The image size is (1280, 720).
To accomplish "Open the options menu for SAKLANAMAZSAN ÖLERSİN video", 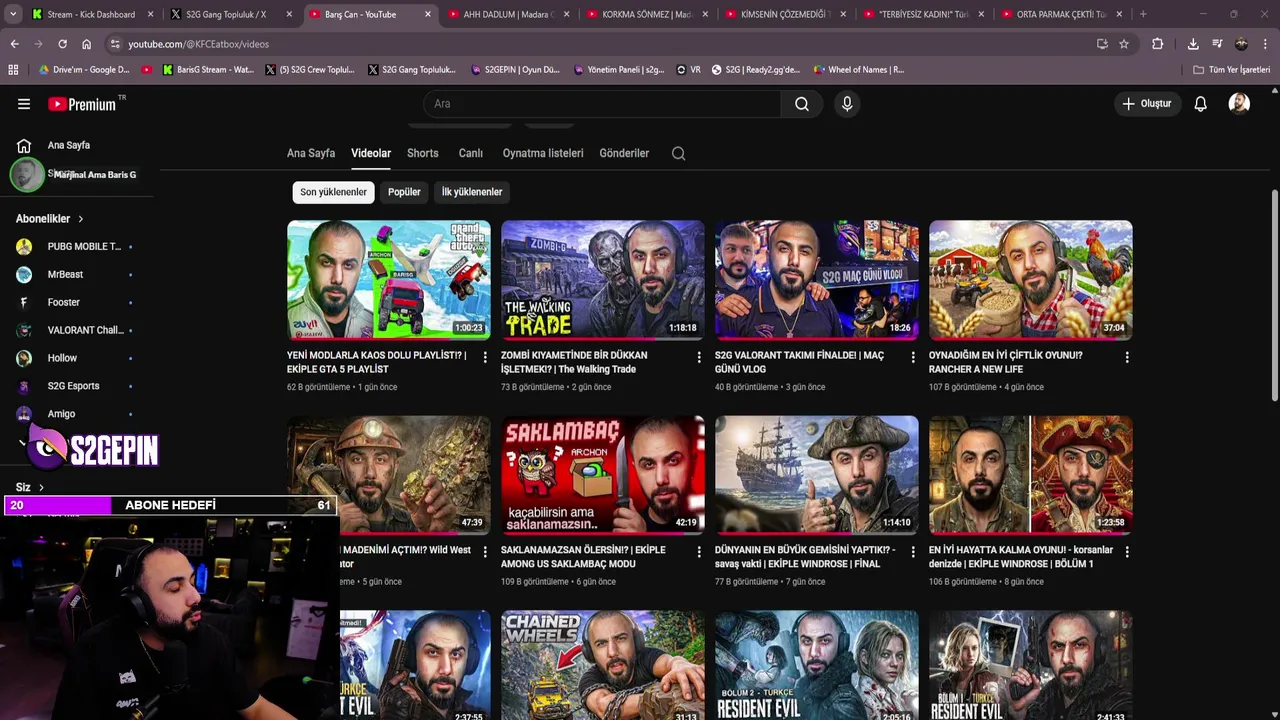I will pos(699,552).
